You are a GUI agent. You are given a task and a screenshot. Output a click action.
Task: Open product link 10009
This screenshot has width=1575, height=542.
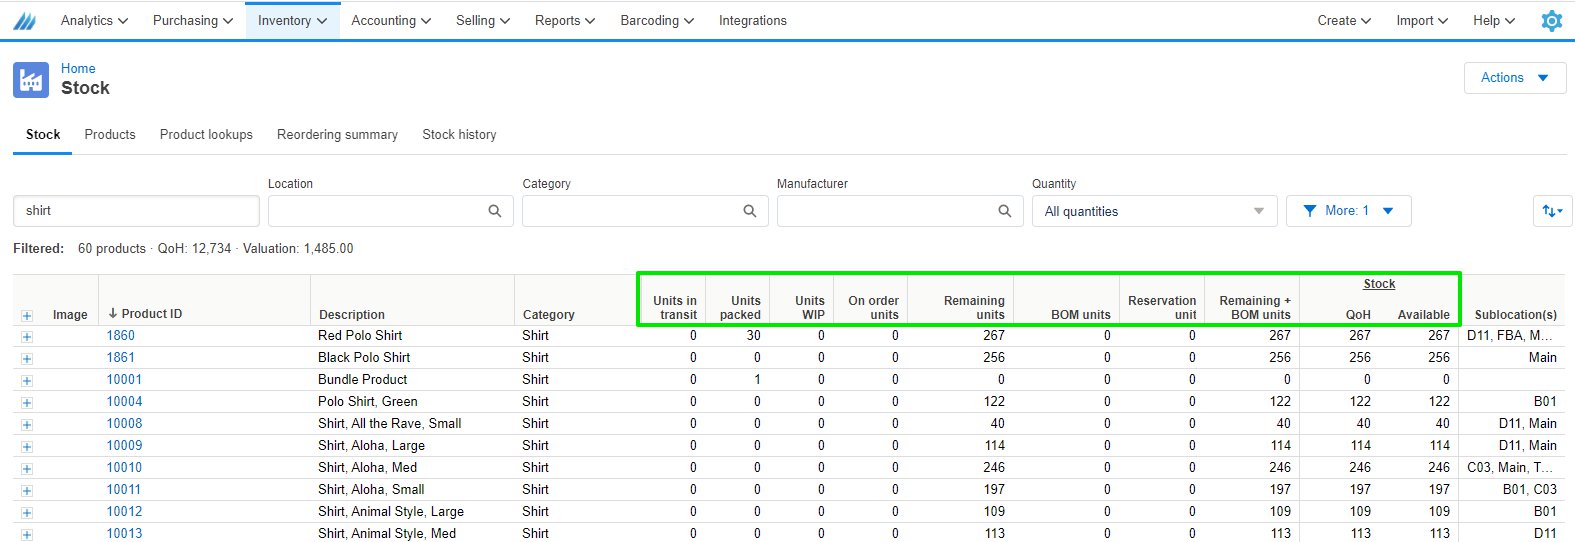(x=125, y=445)
